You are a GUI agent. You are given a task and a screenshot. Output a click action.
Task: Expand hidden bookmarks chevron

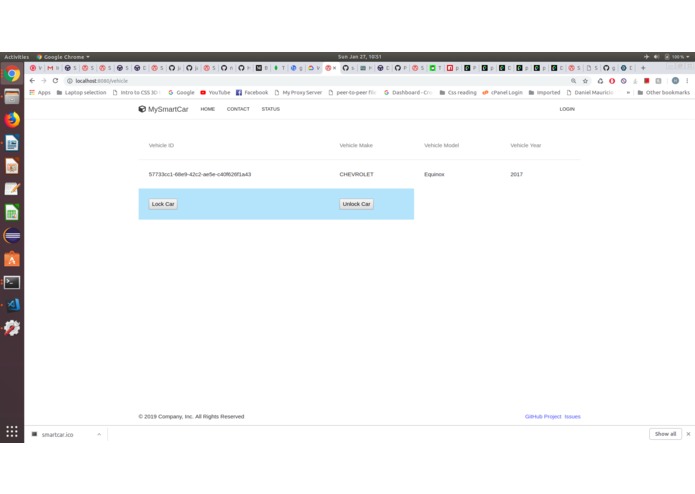[628, 93]
